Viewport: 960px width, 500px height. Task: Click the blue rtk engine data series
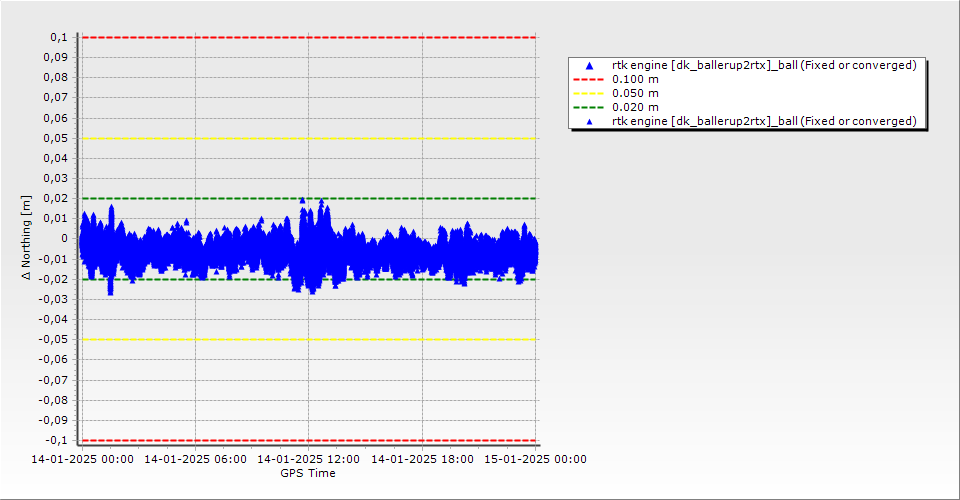coord(309,248)
